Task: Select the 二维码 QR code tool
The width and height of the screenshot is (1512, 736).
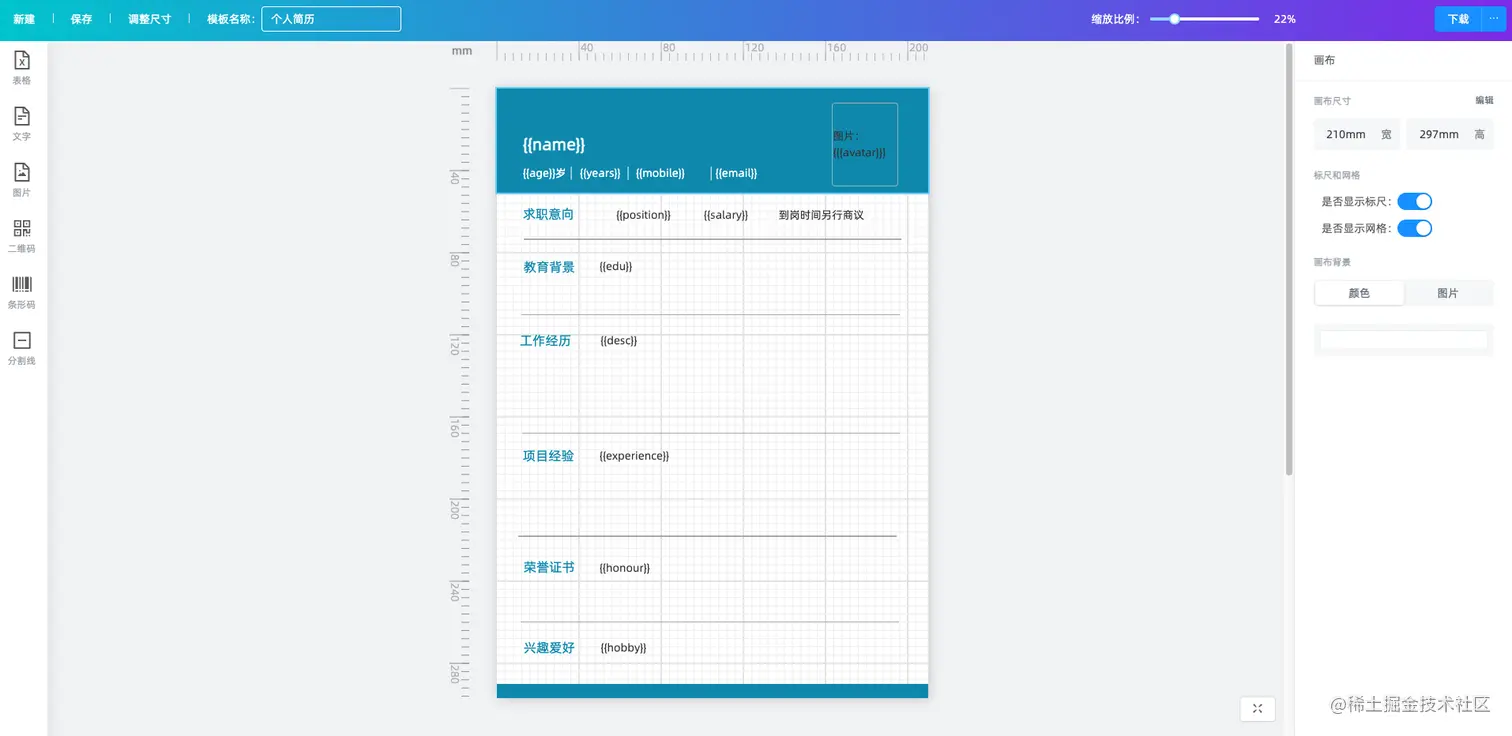Action: click(x=22, y=235)
